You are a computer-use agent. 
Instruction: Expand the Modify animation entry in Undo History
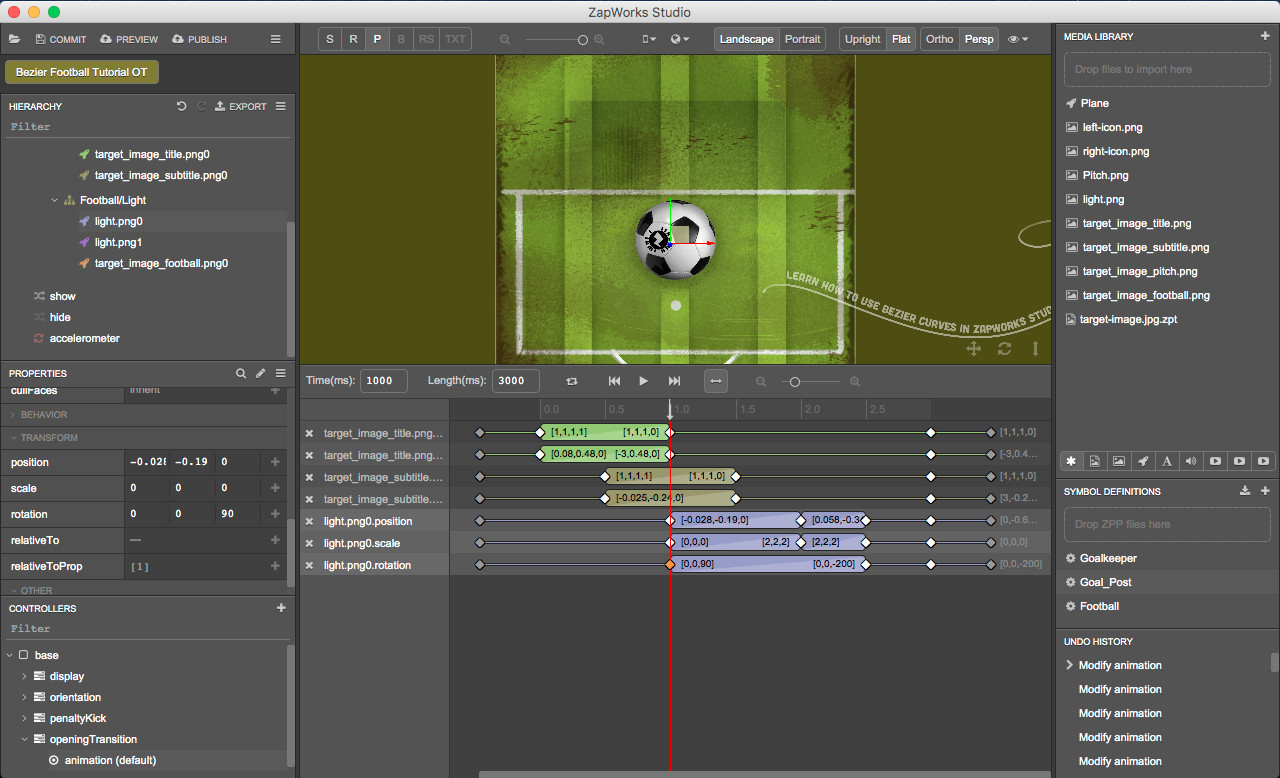(1069, 665)
